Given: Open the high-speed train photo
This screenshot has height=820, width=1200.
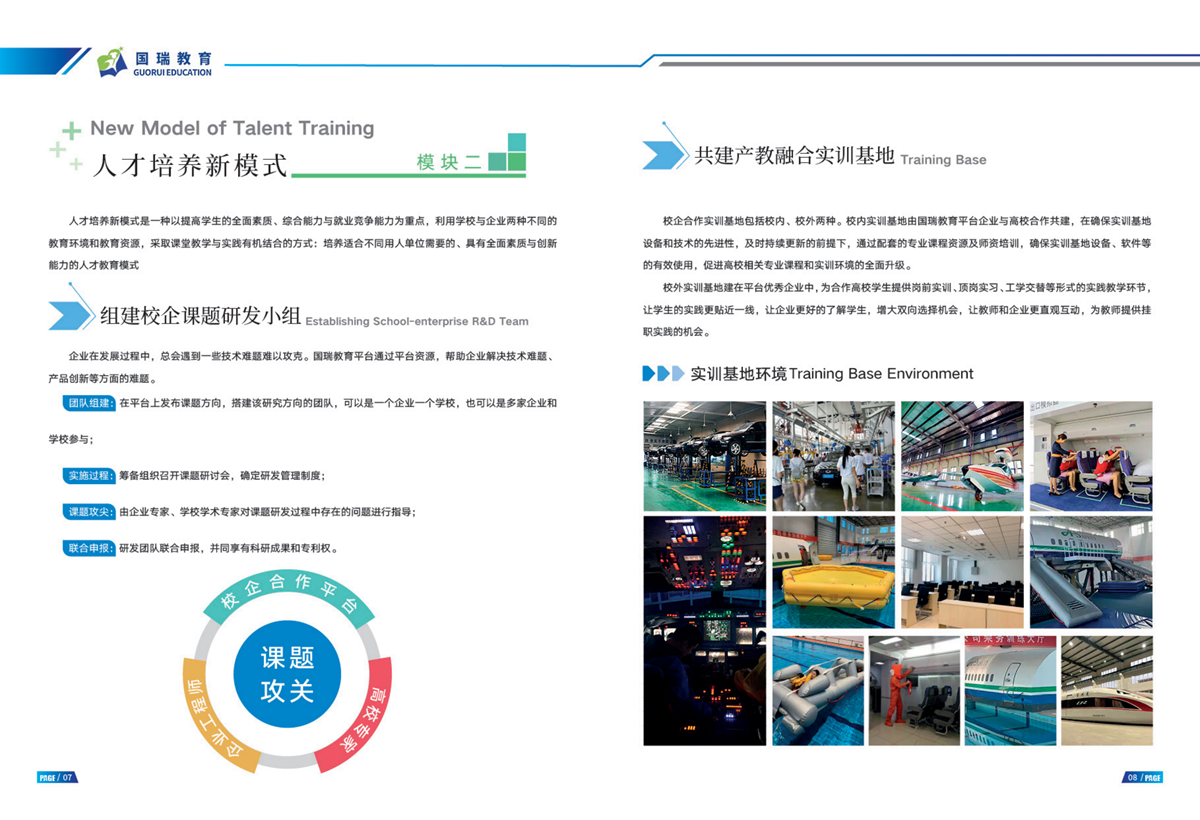Looking at the screenshot, I should pos(1105,690).
